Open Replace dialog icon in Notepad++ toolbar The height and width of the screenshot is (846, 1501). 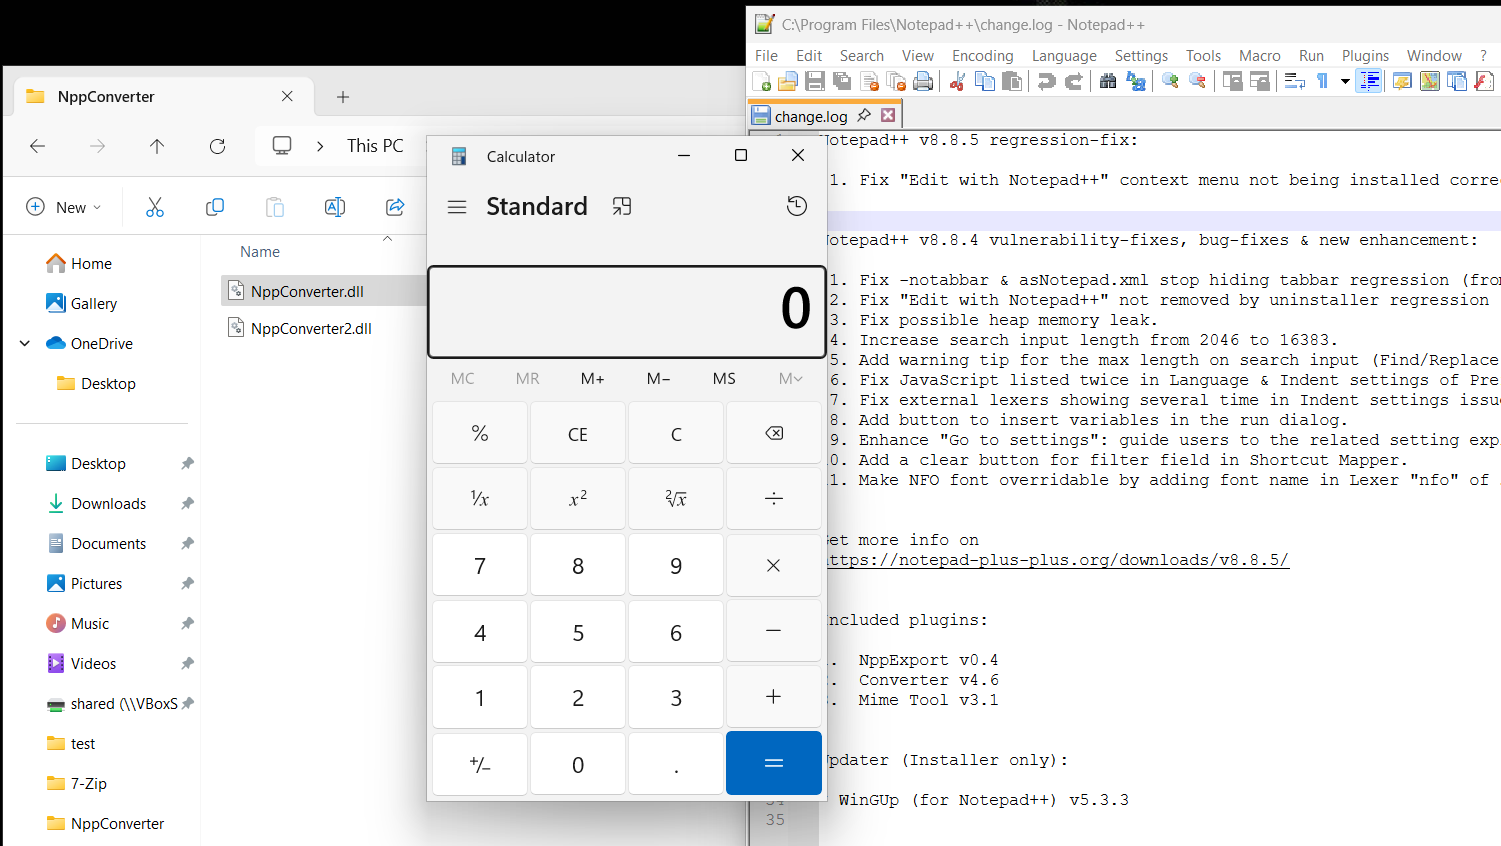[x=1136, y=81]
